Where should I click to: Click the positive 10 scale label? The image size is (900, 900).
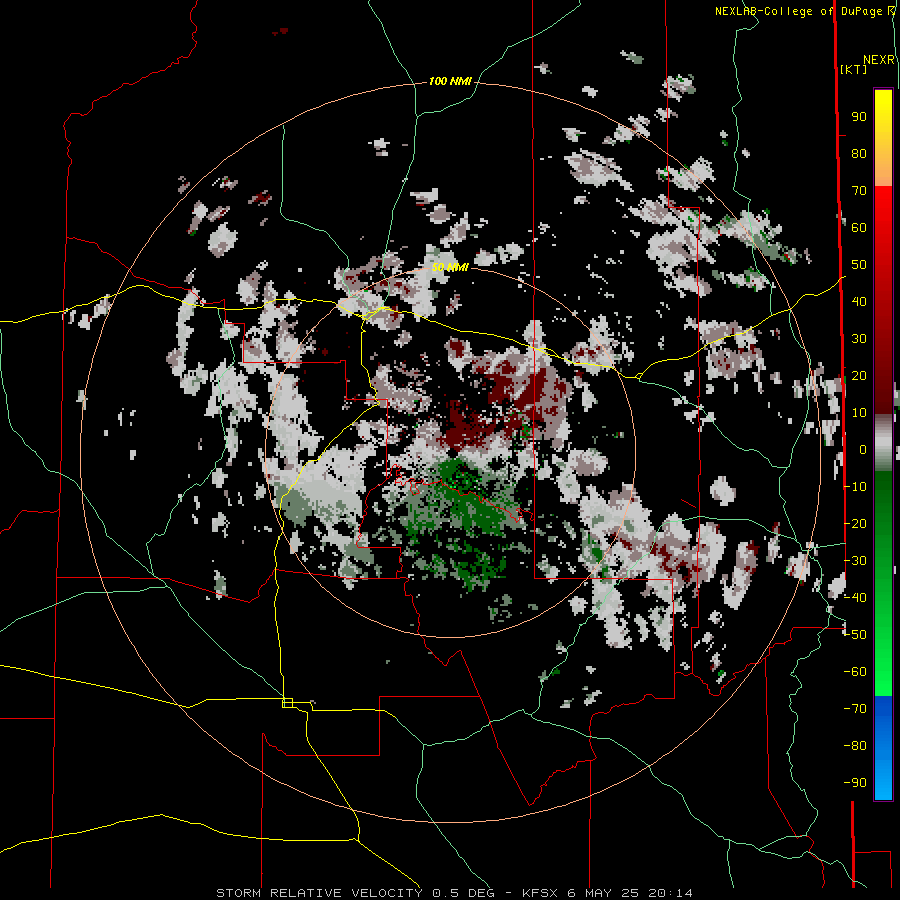tap(859, 413)
